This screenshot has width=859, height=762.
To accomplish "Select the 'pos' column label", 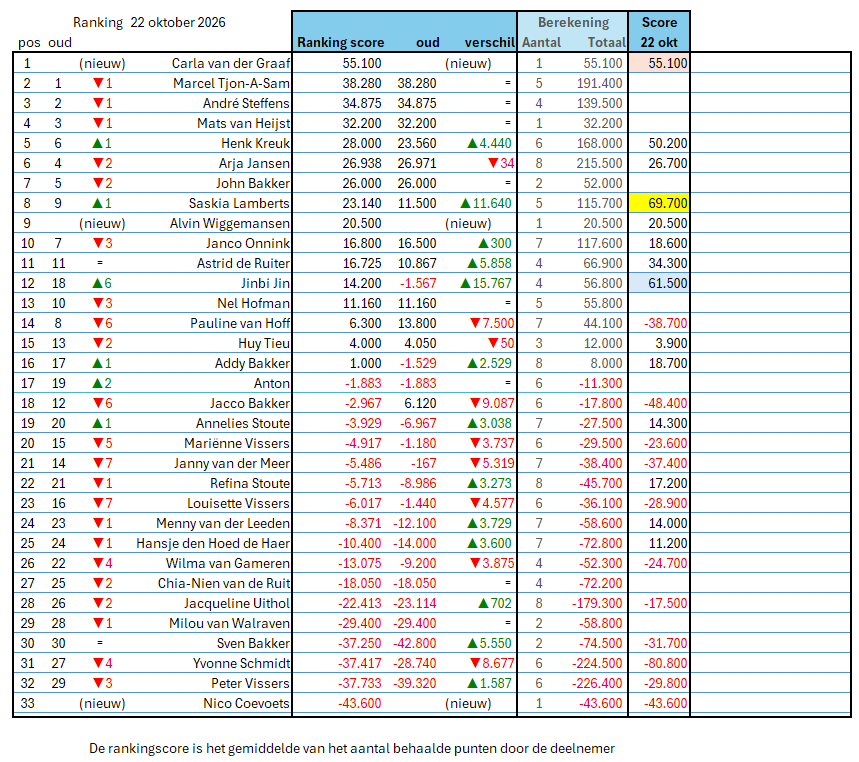I will pyautogui.click(x=29, y=43).
